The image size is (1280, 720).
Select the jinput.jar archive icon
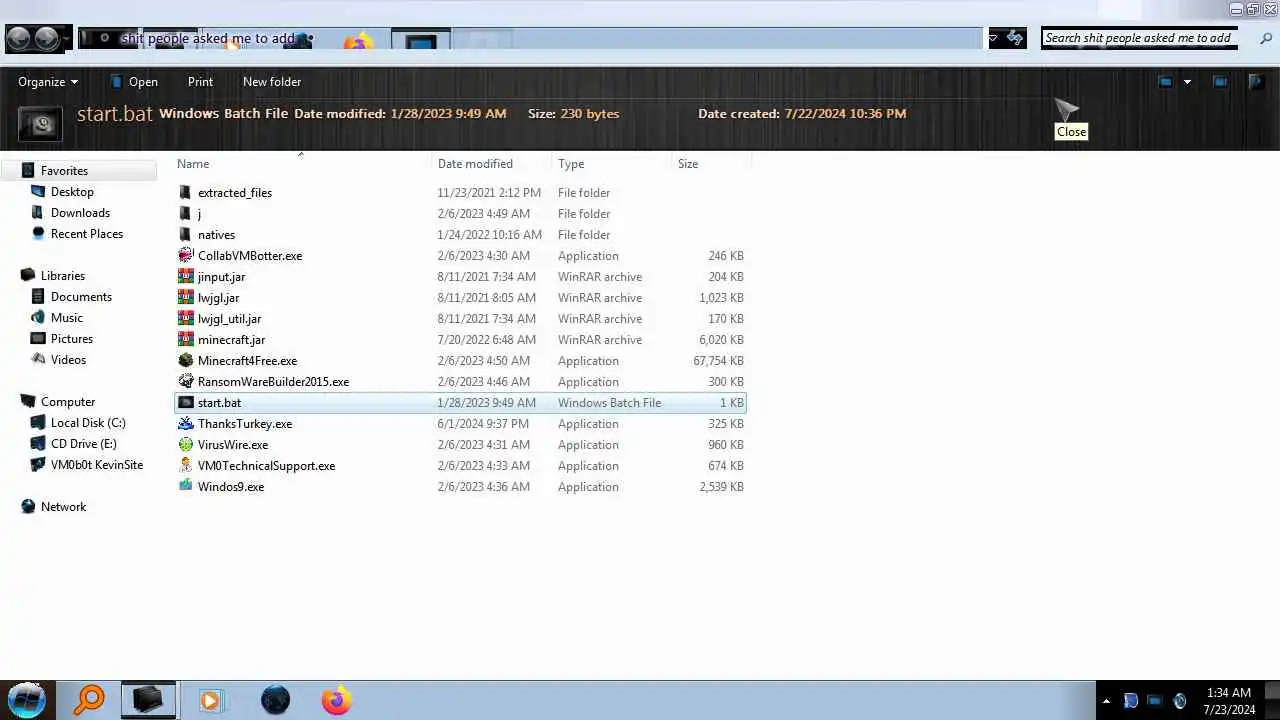185,277
